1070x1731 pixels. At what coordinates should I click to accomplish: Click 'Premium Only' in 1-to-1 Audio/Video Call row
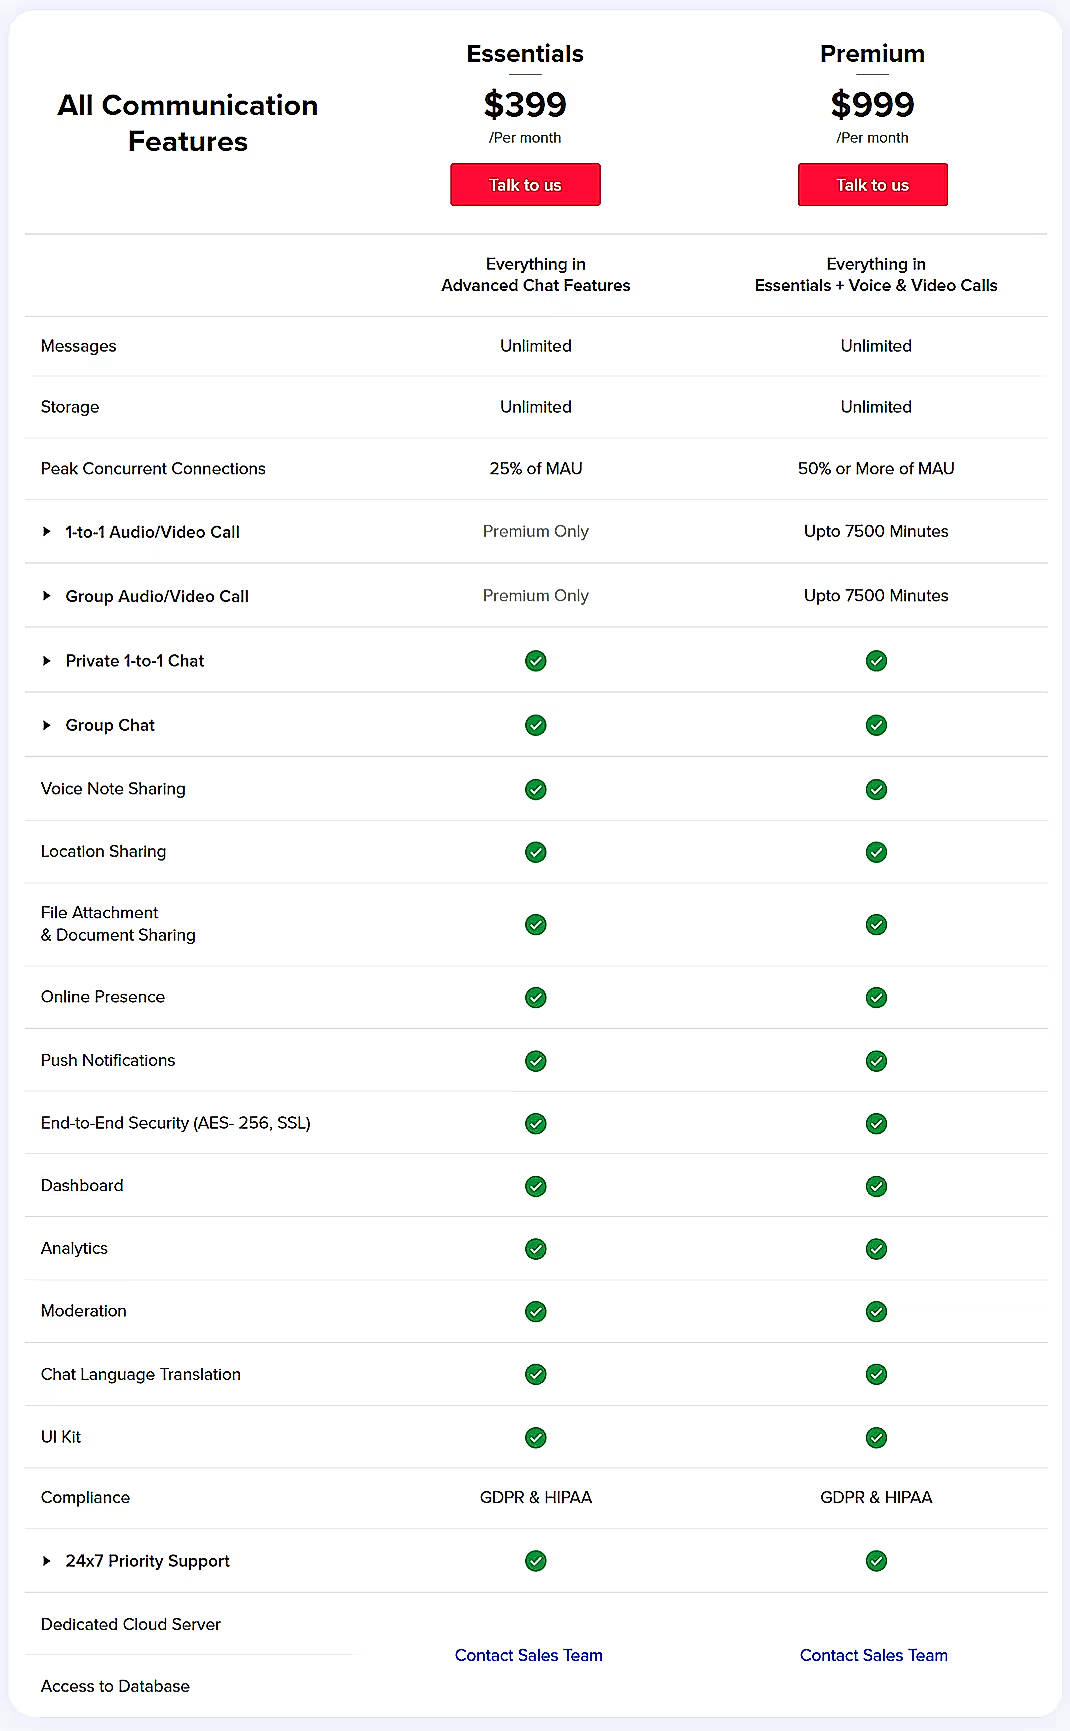coord(536,531)
